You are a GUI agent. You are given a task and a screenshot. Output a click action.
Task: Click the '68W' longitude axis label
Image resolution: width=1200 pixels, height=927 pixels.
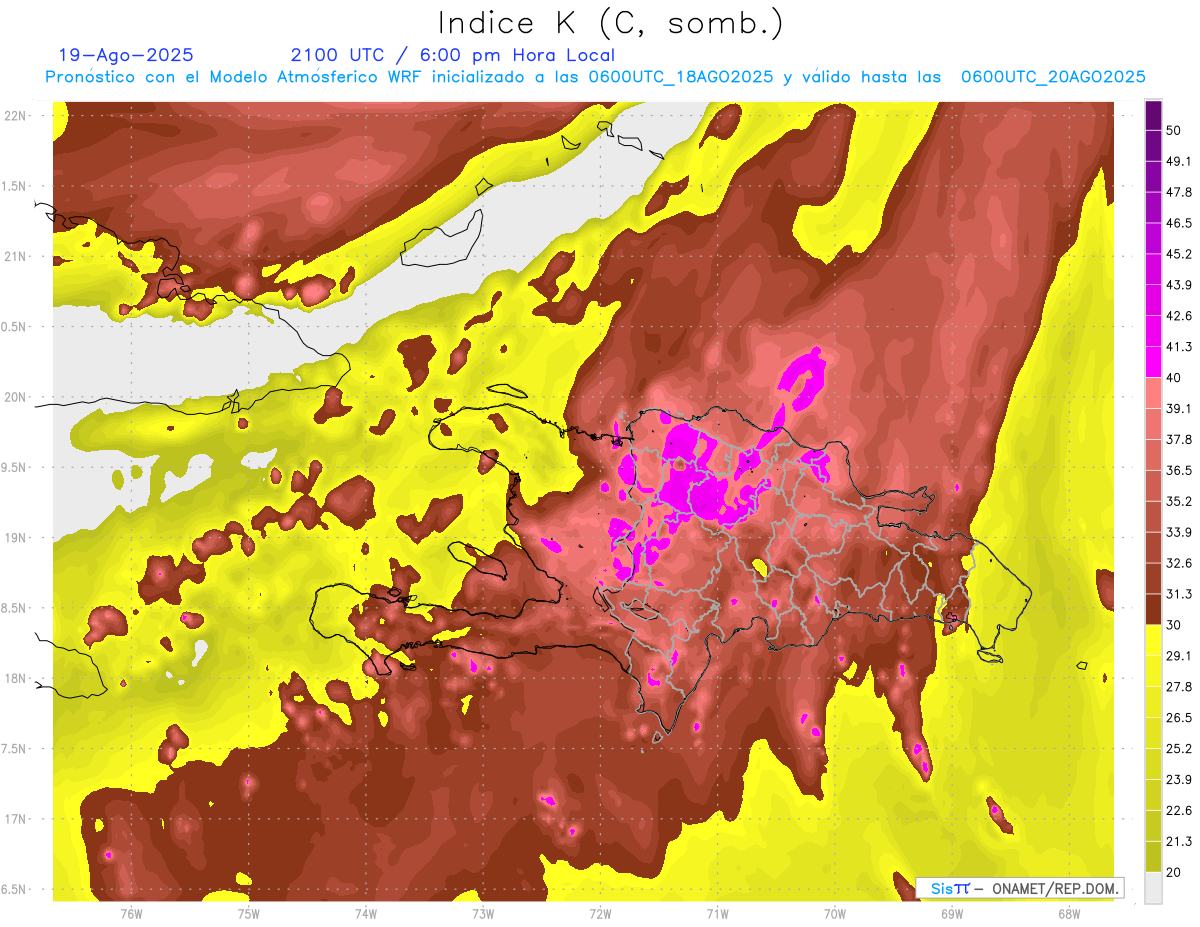point(1069,914)
